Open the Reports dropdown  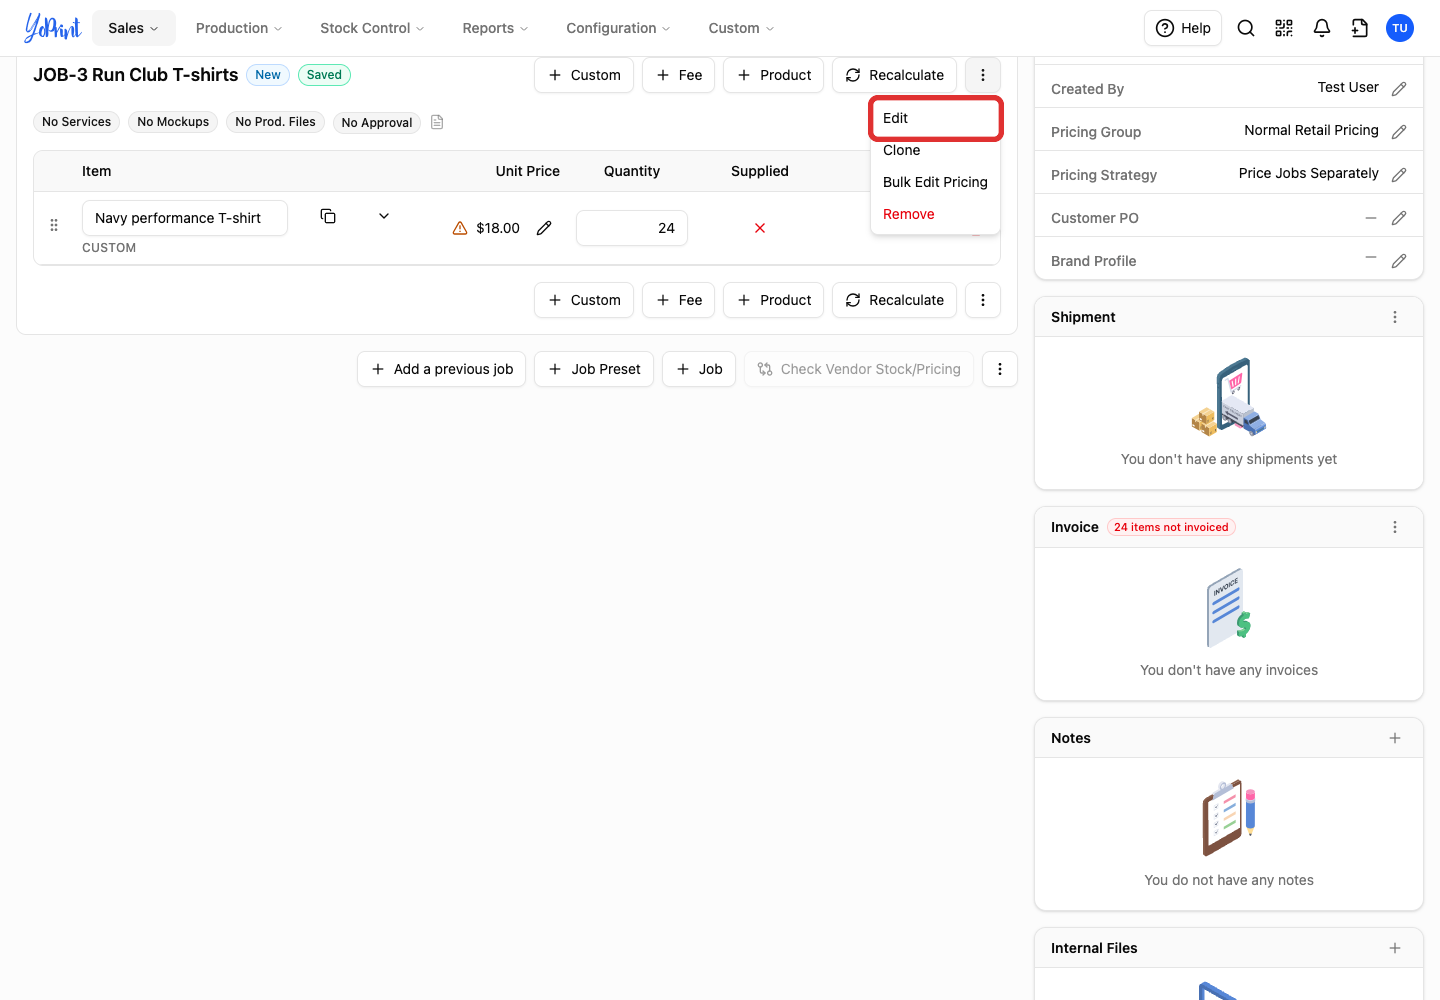coord(495,28)
